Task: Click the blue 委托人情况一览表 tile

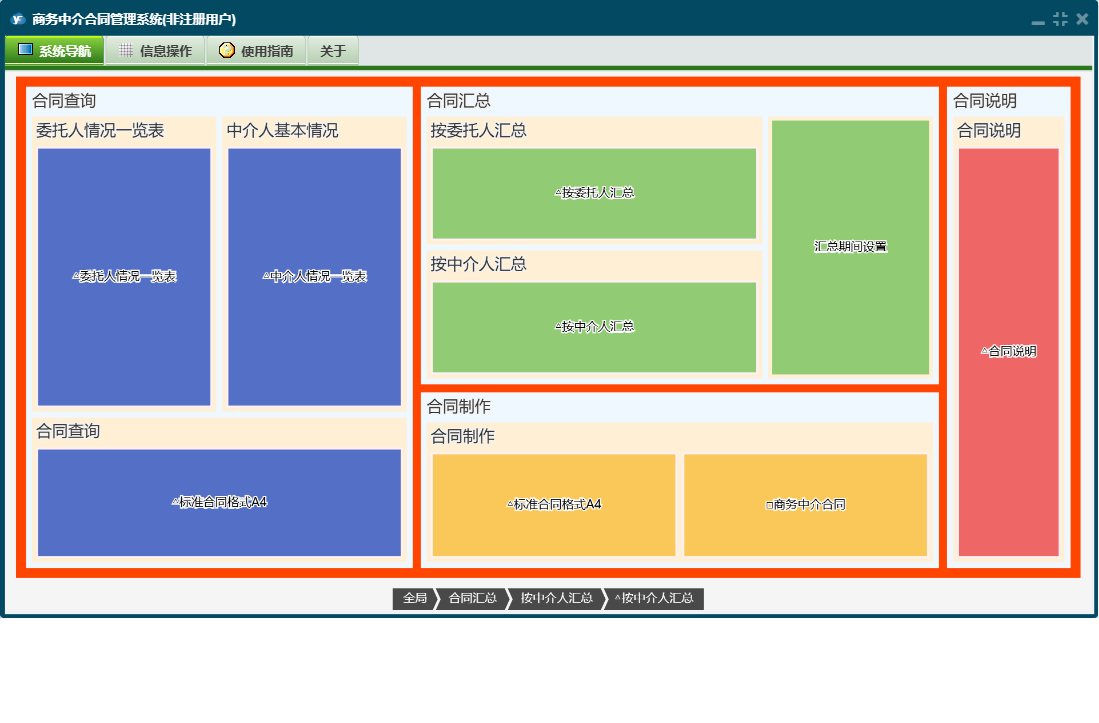Action: (x=124, y=277)
